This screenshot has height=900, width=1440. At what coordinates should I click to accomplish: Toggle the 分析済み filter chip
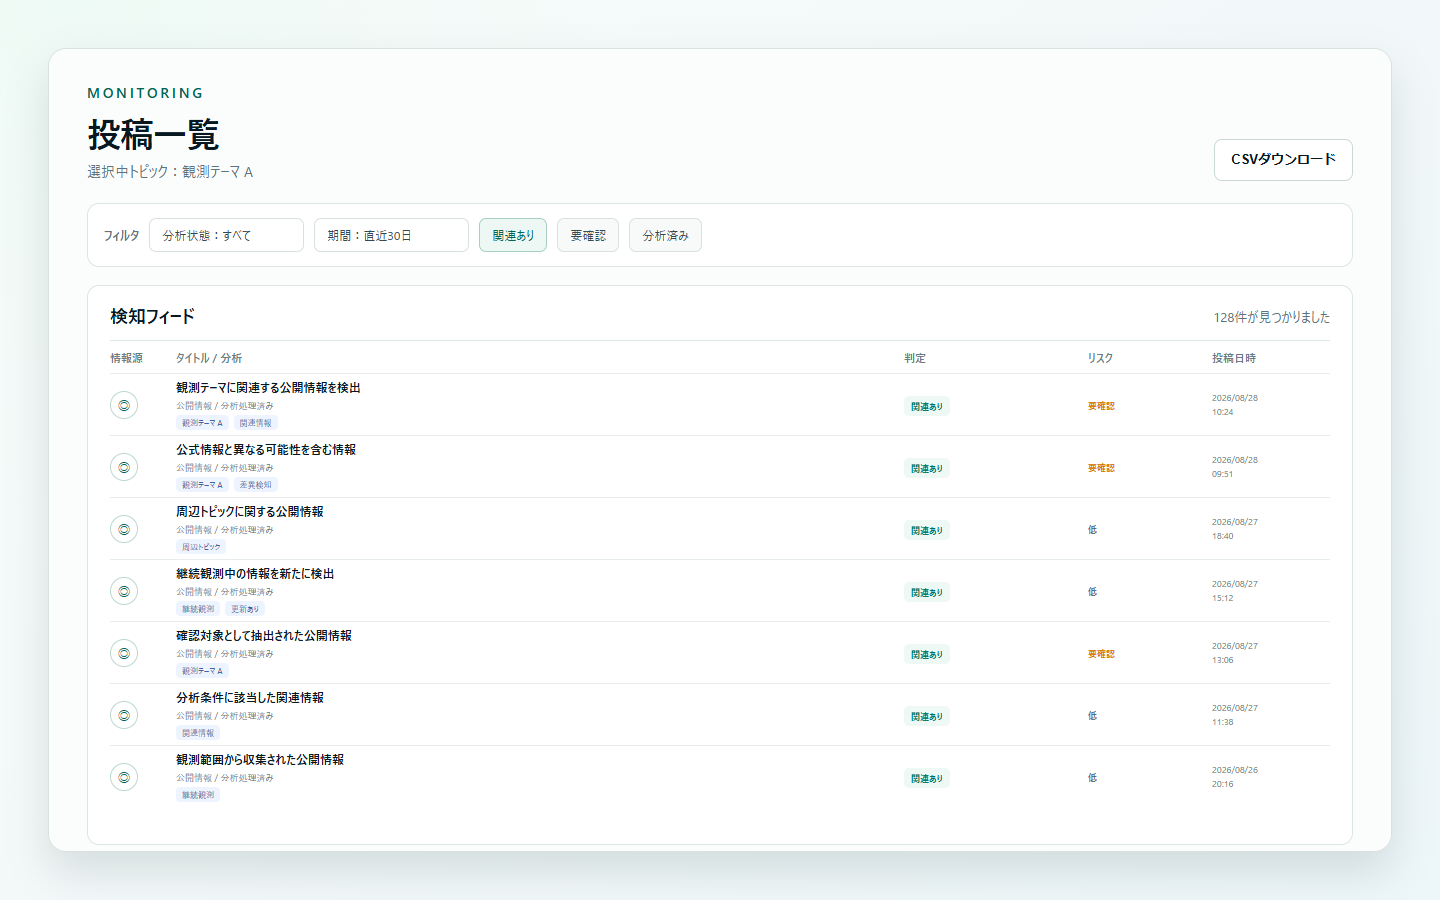click(665, 235)
